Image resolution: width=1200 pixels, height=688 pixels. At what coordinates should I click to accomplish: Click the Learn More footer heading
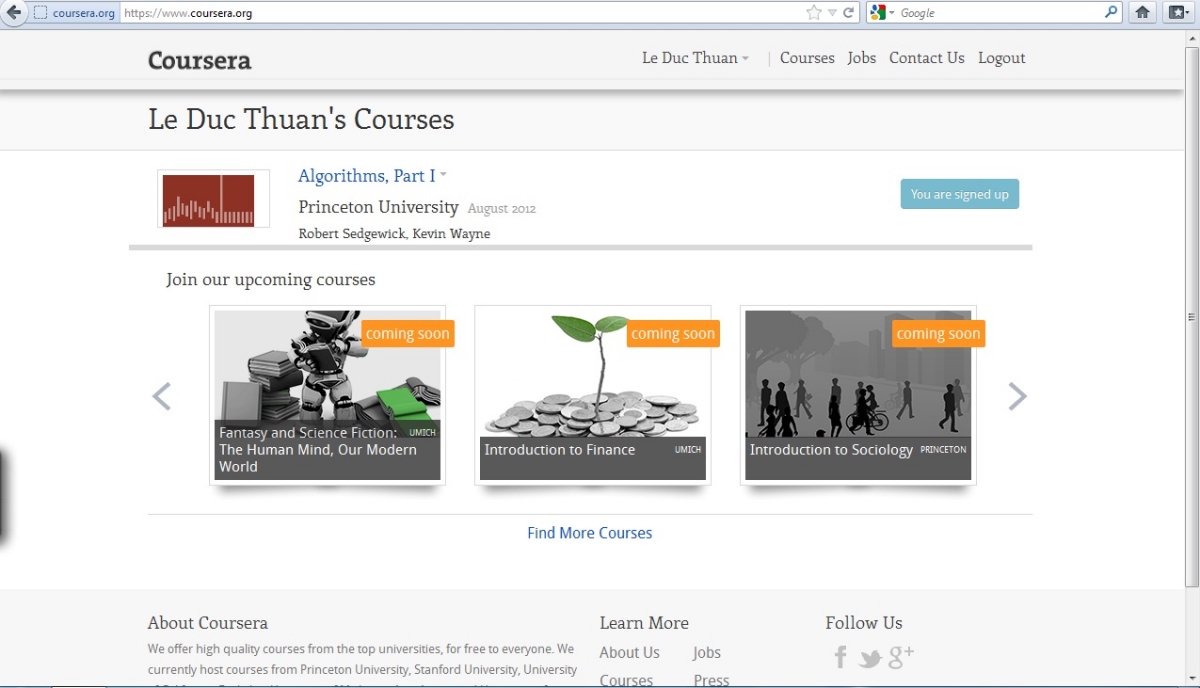(x=644, y=623)
